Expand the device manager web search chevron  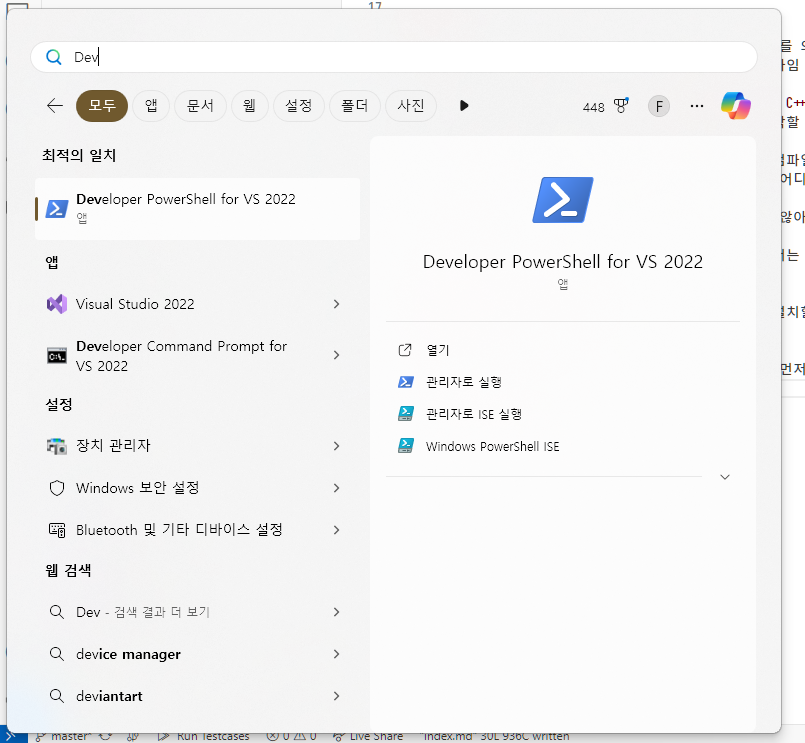pos(336,654)
